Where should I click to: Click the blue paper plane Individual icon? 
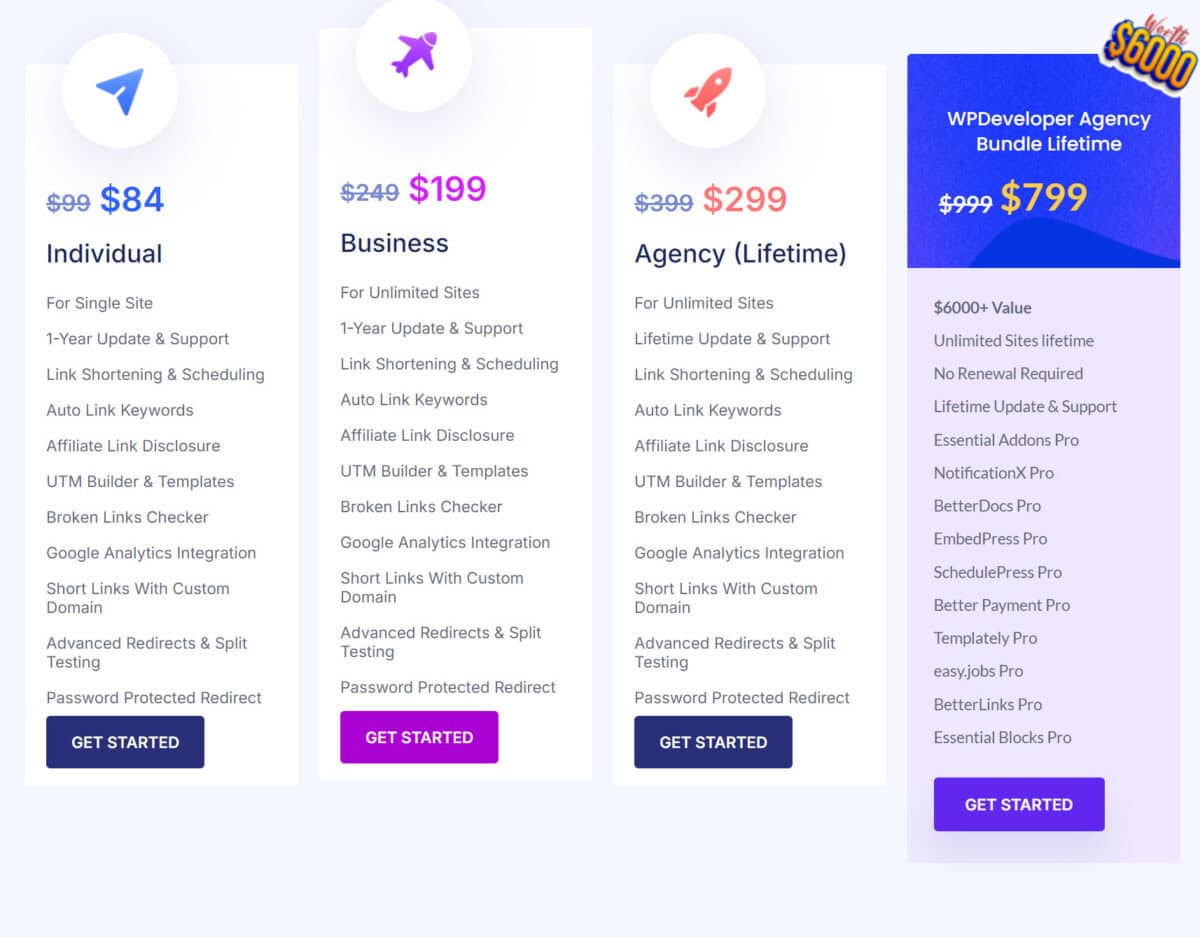(x=120, y=90)
